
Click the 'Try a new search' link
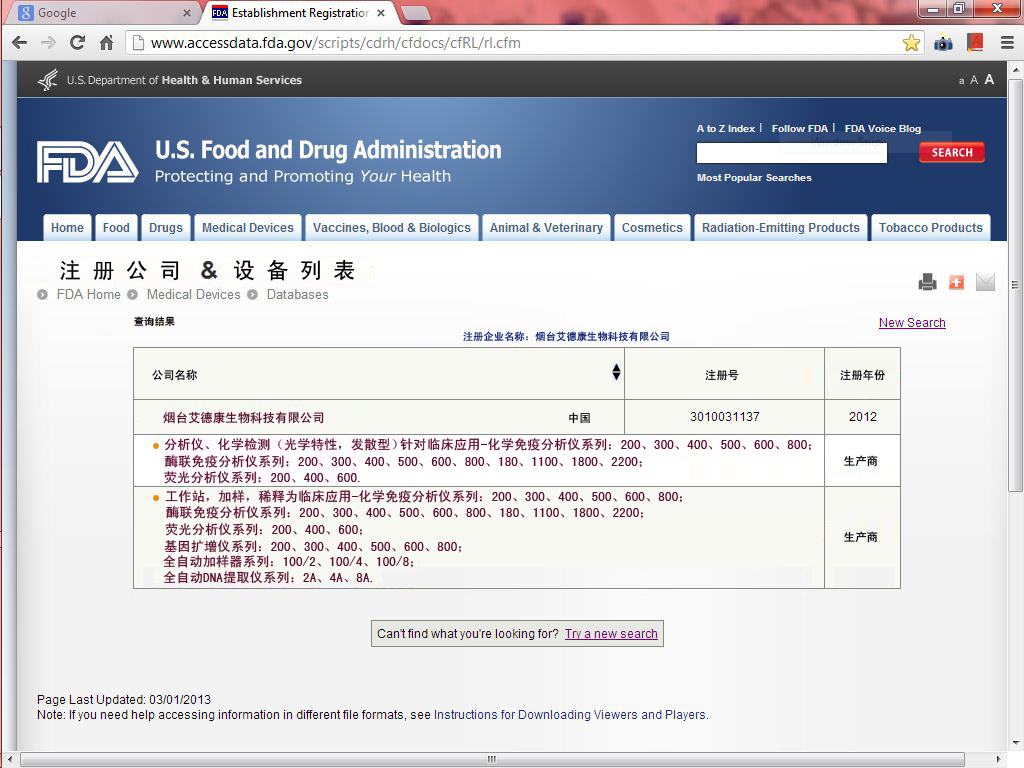tap(611, 634)
